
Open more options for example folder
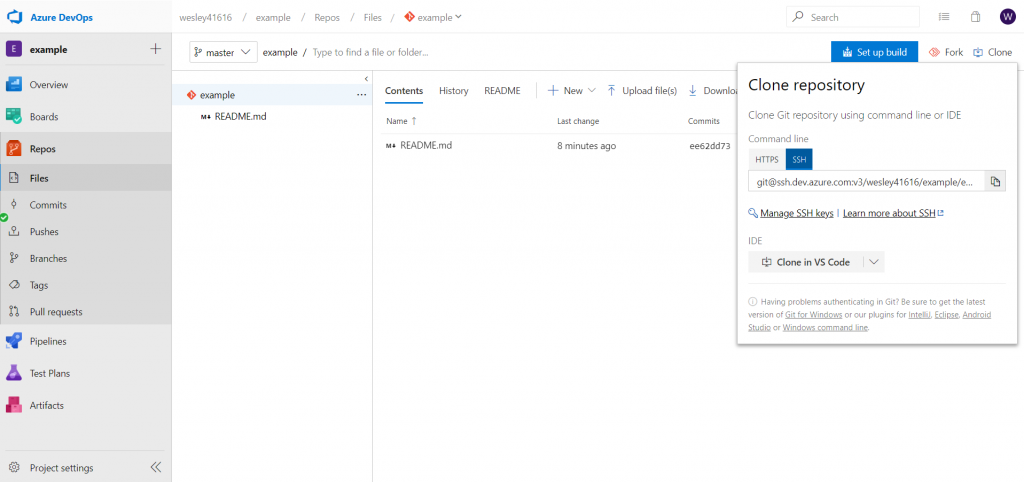(x=361, y=95)
